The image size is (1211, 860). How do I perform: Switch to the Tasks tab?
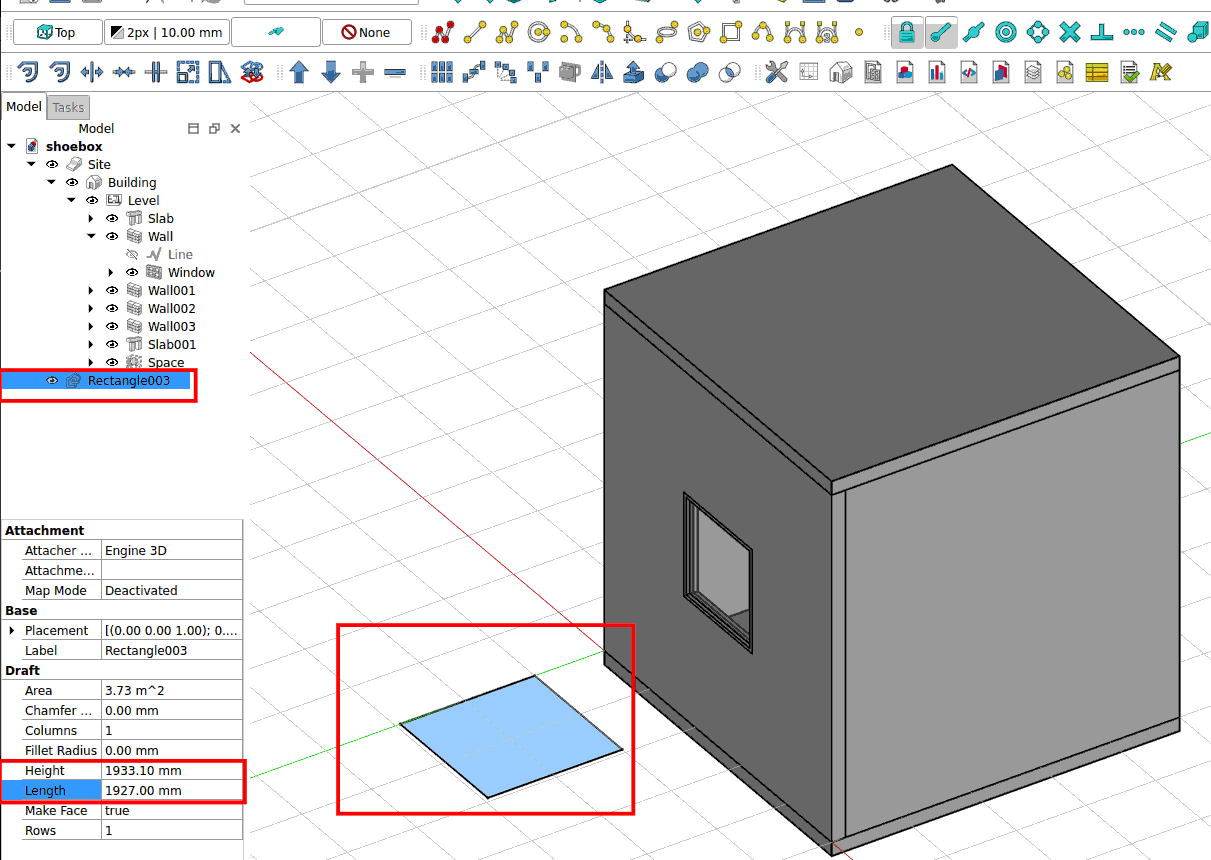(69, 107)
